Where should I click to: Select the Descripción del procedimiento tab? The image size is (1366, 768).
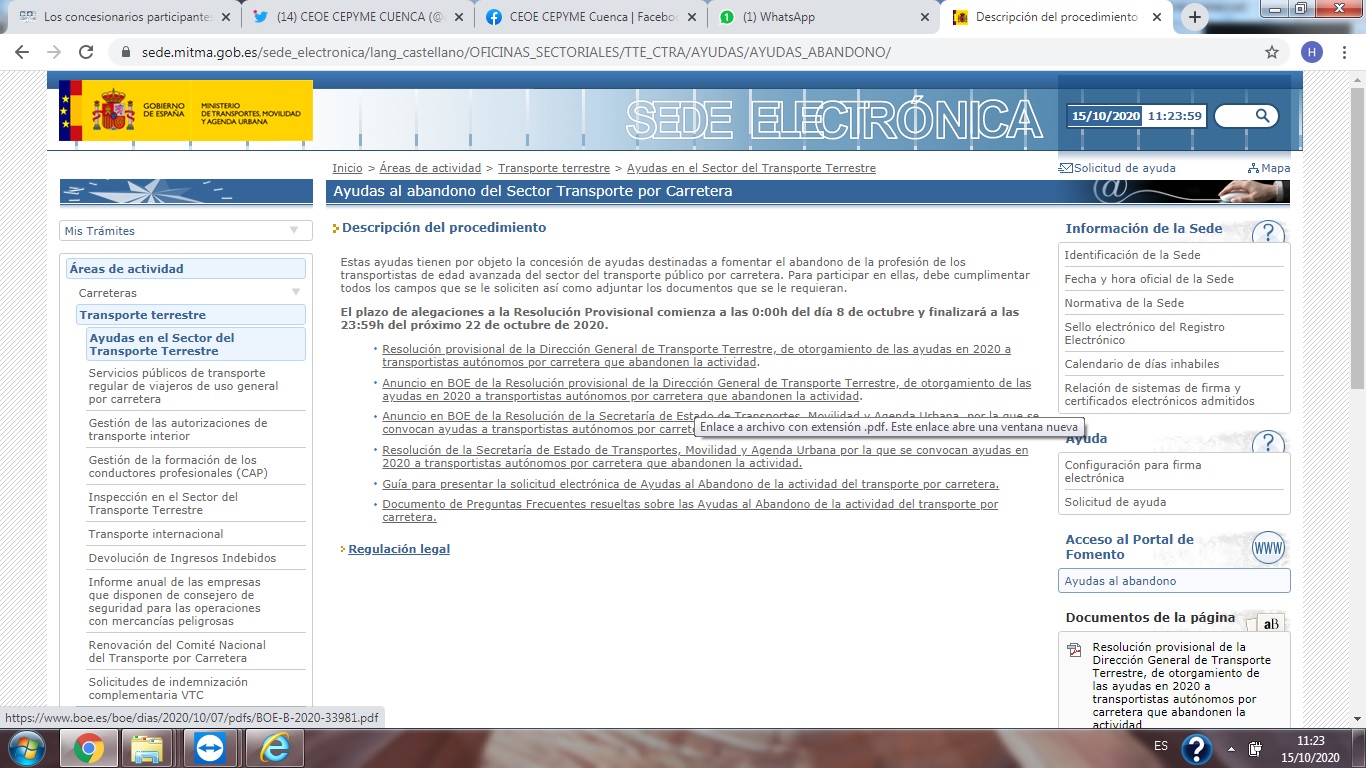(x=1056, y=17)
